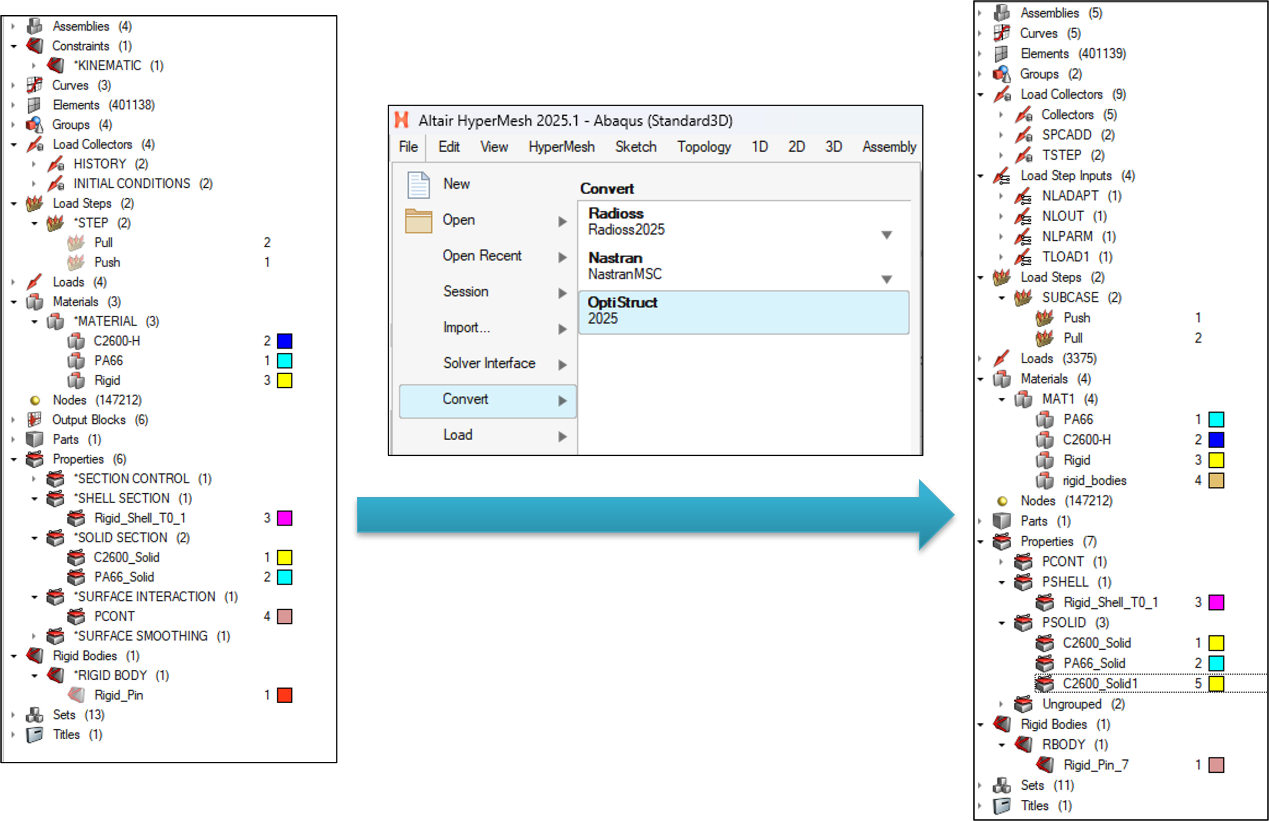The width and height of the screenshot is (1269, 821).
Task: Click the Output Blocks icon
Action: (x=35, y=420)
